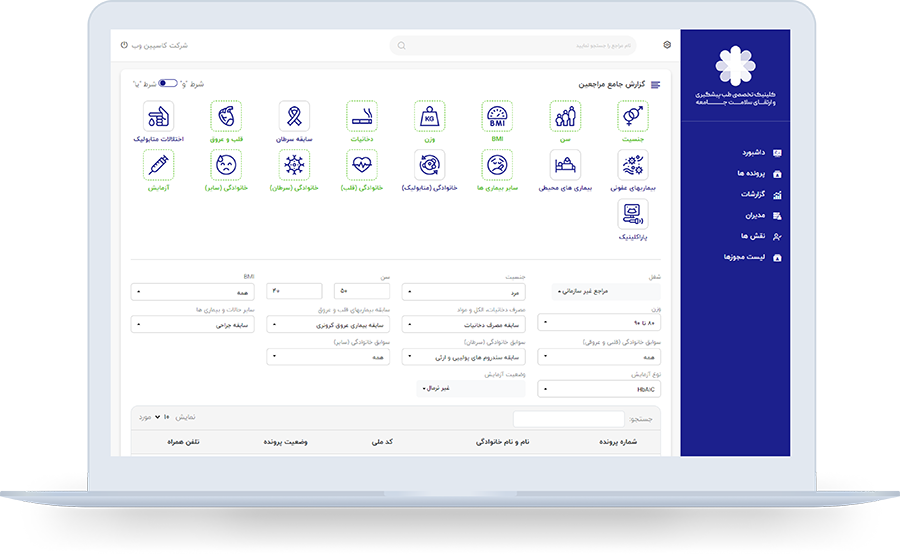Viewport: 900px width, 556px height.
Task: Select the خانوادگی (قلب) heartbeat icon
Action: tap(362, 165)
